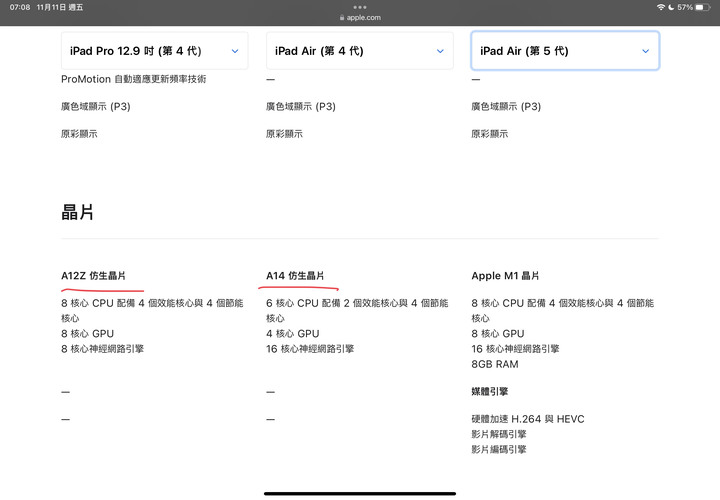Image resolution: width=720 pixels, height=500 pixels.
Task: Tap the 4 核心 GPU line
Action: 292,334
